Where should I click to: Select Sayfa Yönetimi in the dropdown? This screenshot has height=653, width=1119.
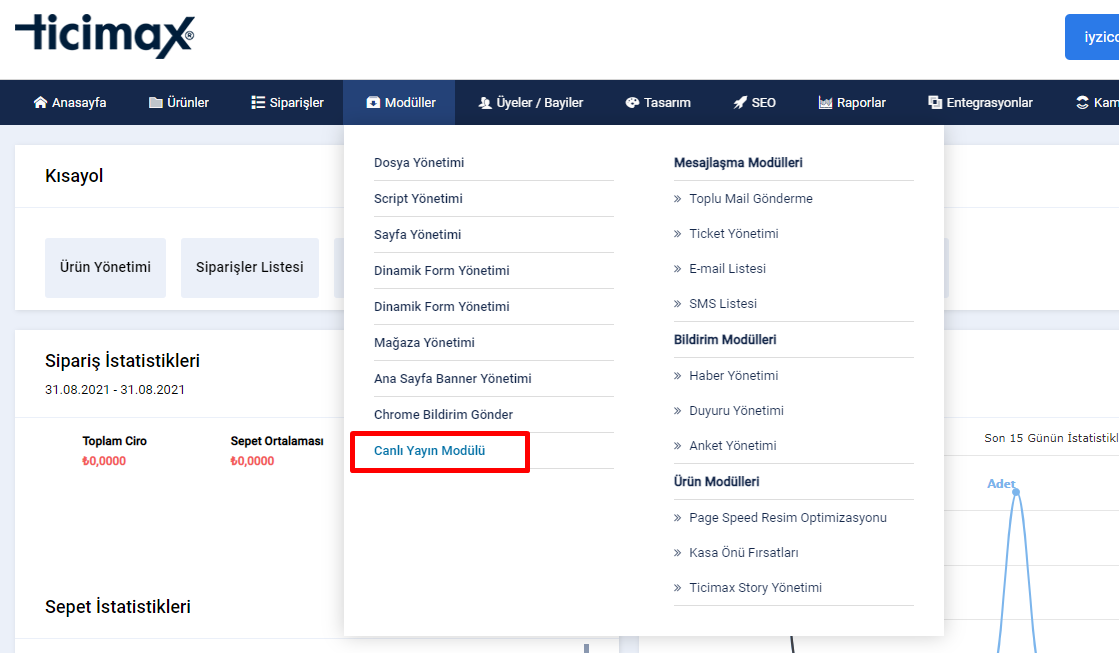(417, 235)
